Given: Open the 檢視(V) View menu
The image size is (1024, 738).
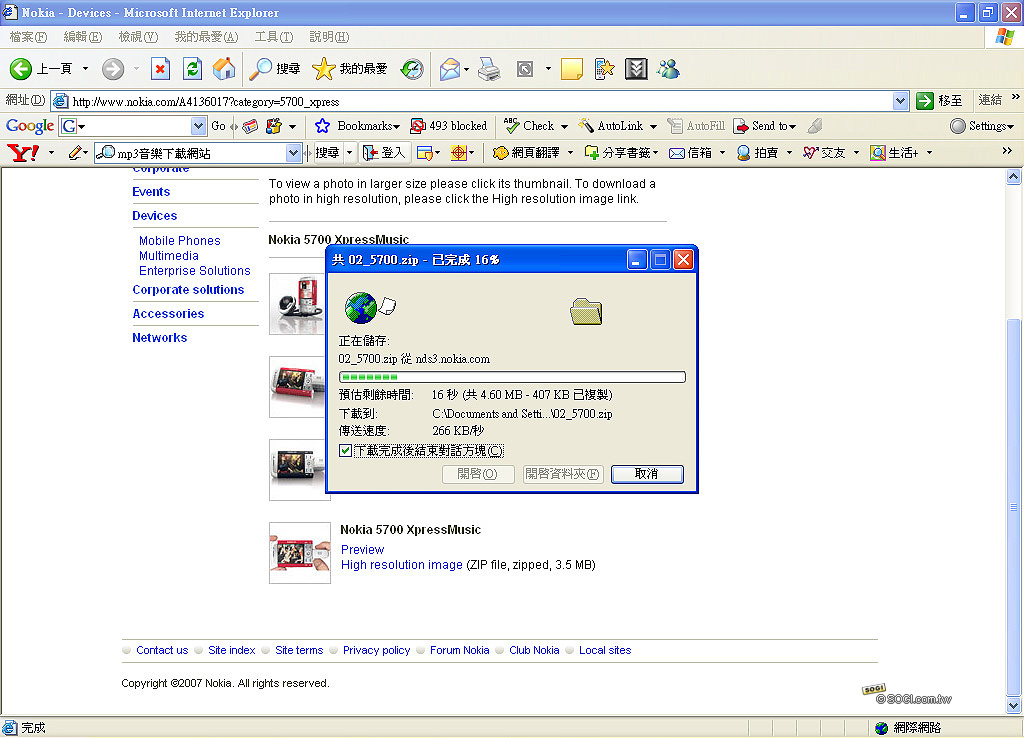Looking at the screenshot, I should (x=138, y=37).
